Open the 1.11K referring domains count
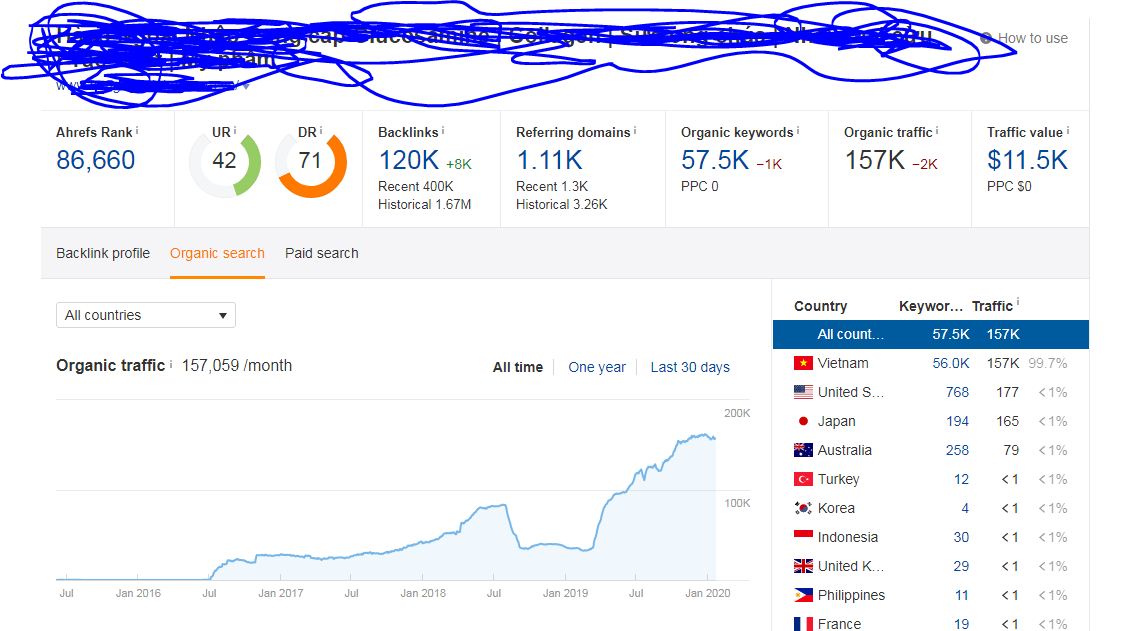 click(550, 160)
